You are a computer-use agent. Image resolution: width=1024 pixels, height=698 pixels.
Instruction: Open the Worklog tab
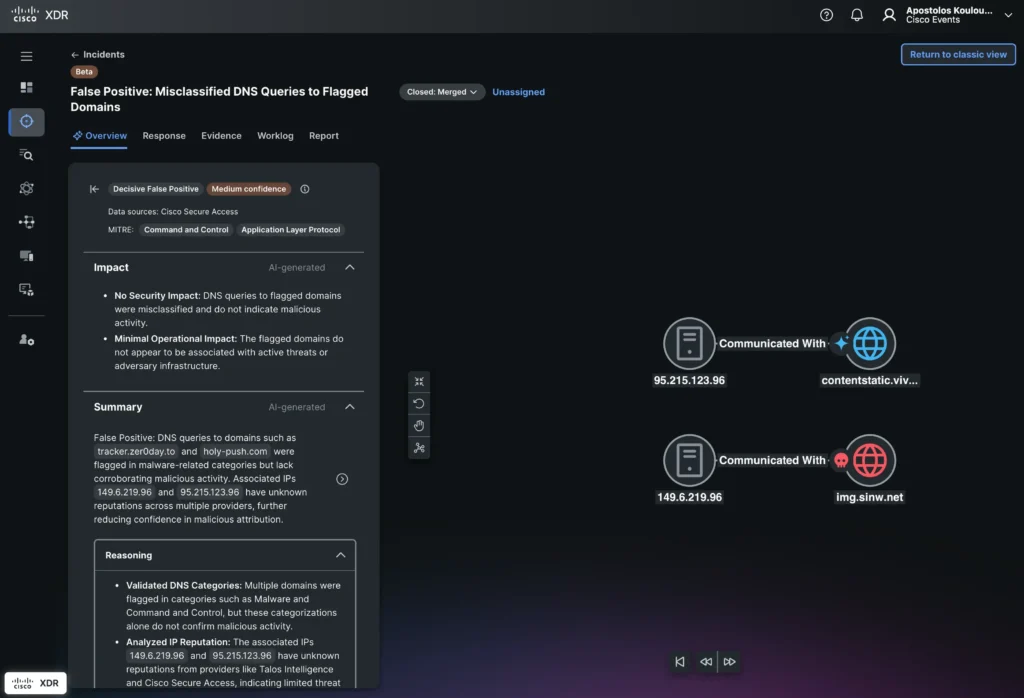[x=275, y=135]
